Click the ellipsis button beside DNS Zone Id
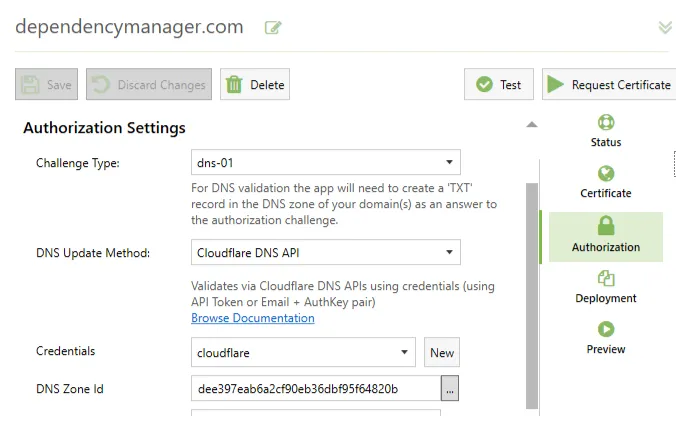This screenshot has height=436, width=676. tap(450, 389)
